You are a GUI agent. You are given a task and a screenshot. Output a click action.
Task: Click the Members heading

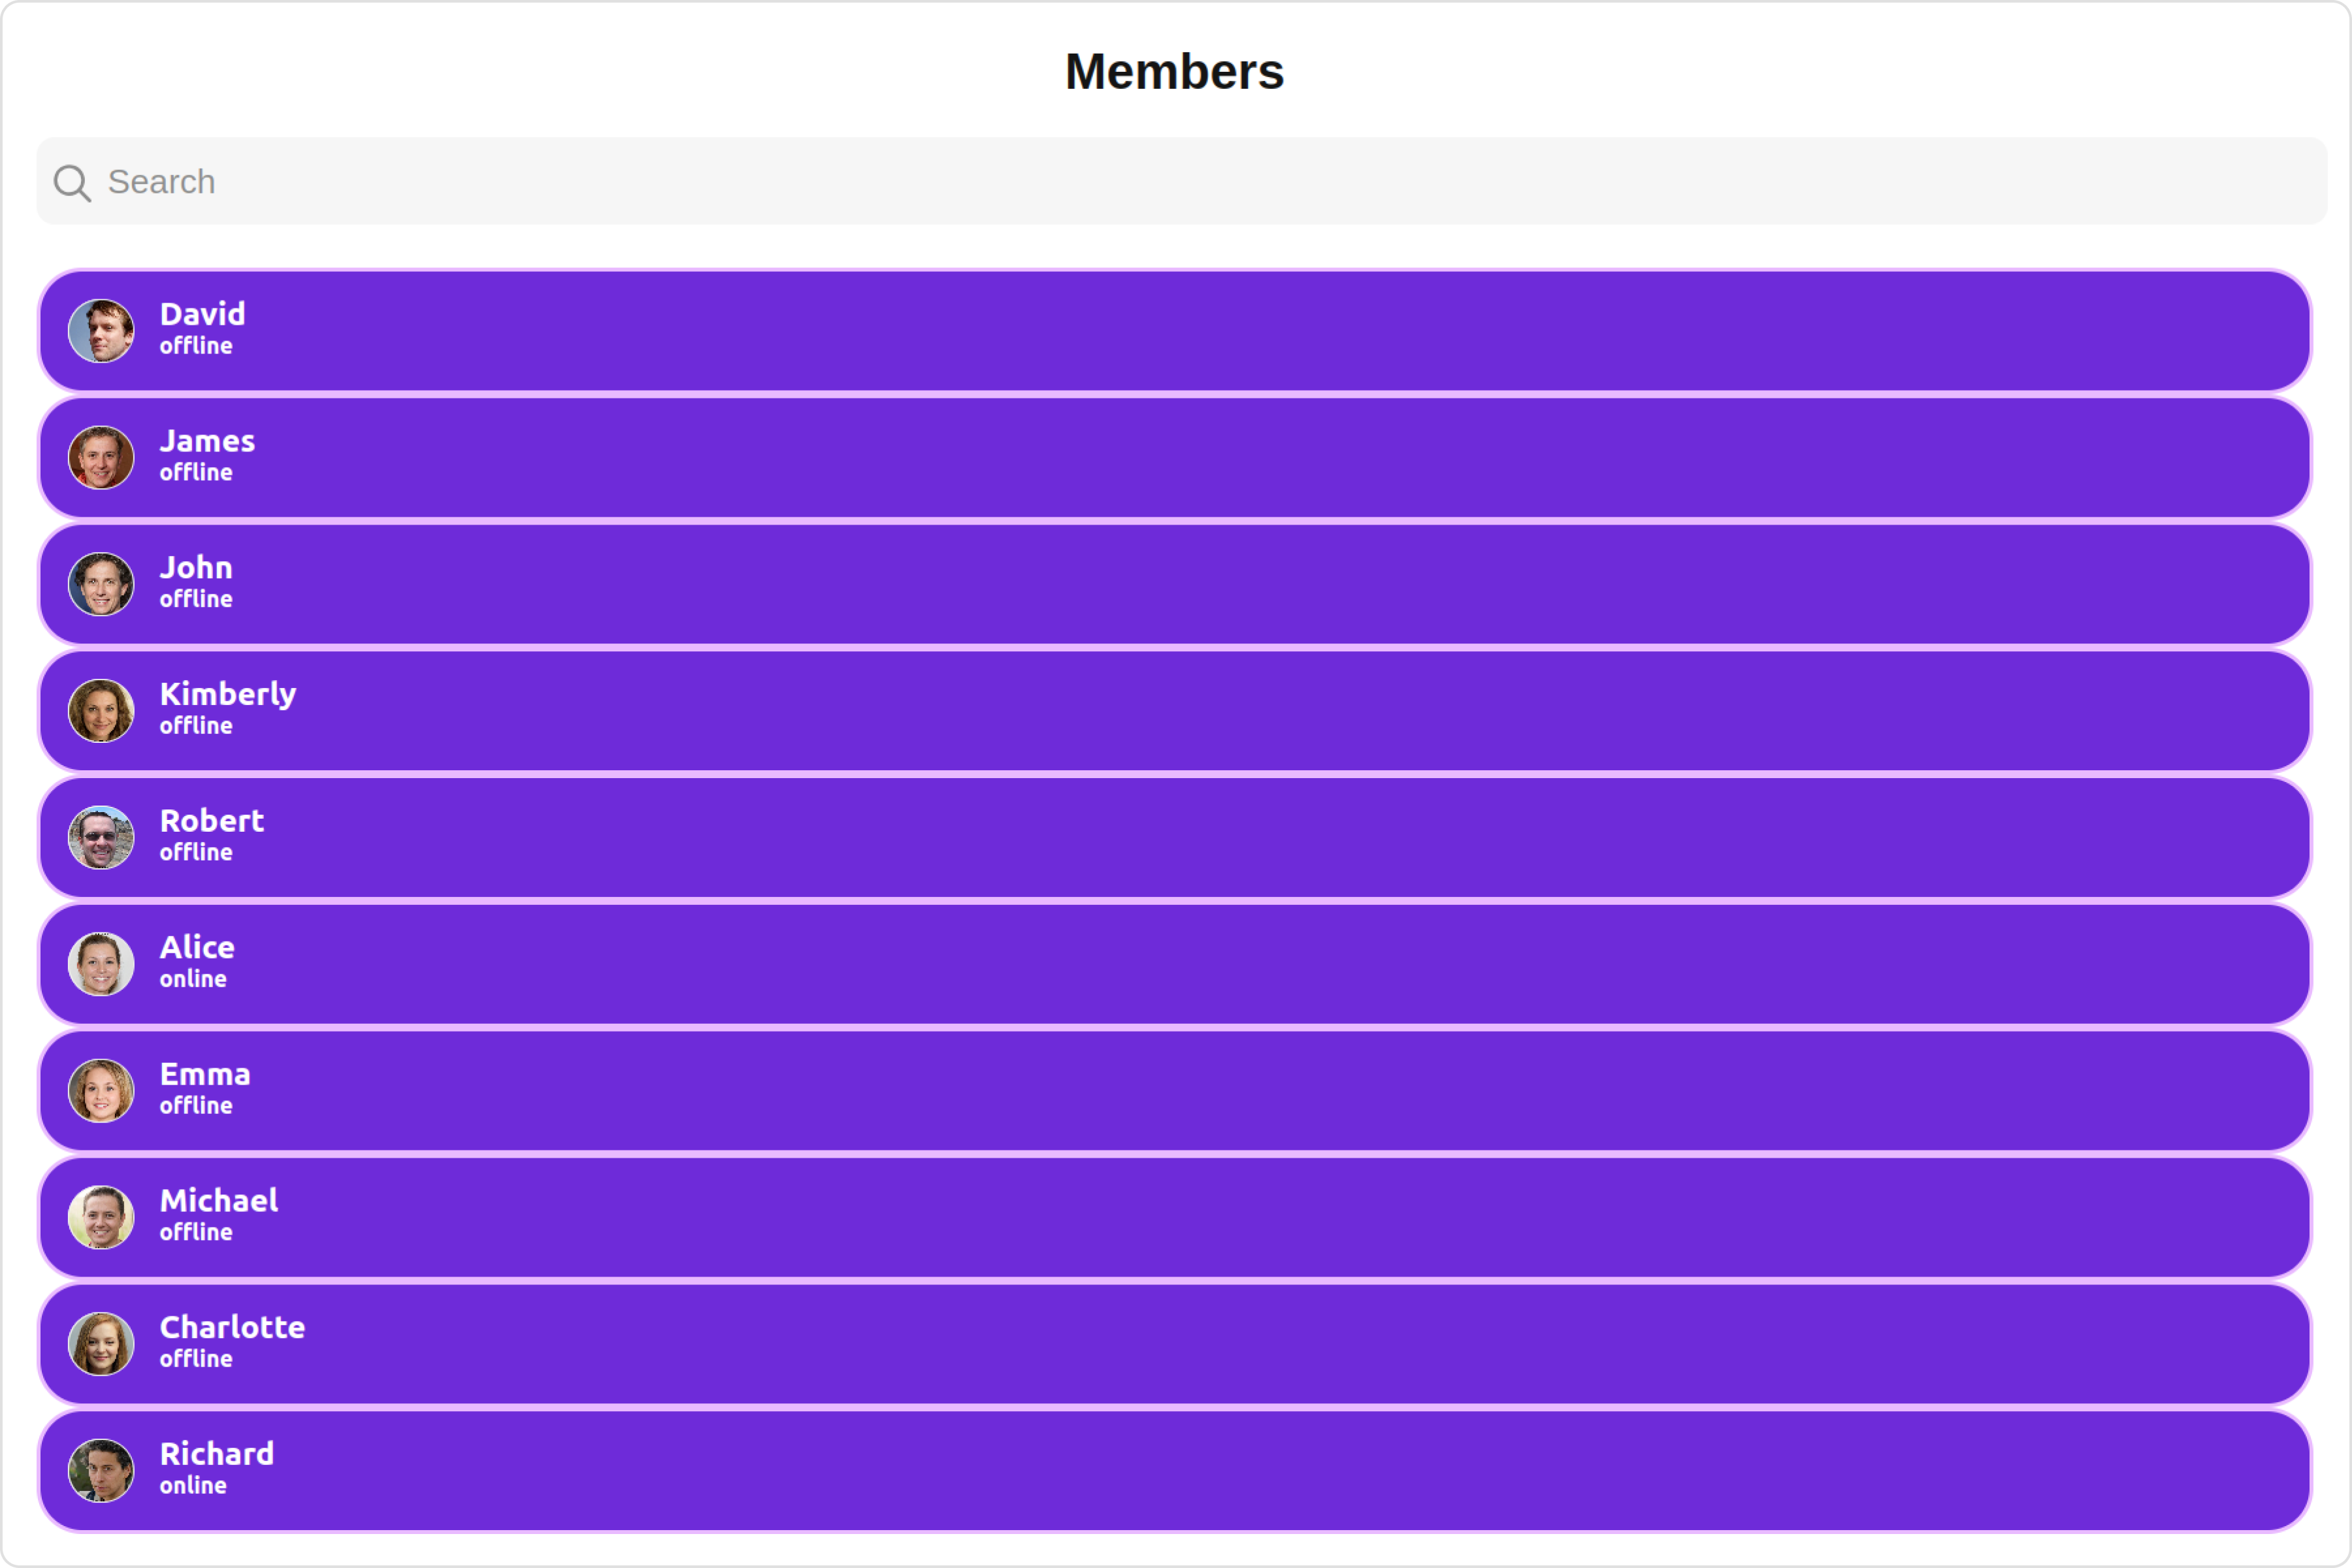[1175, 71]
